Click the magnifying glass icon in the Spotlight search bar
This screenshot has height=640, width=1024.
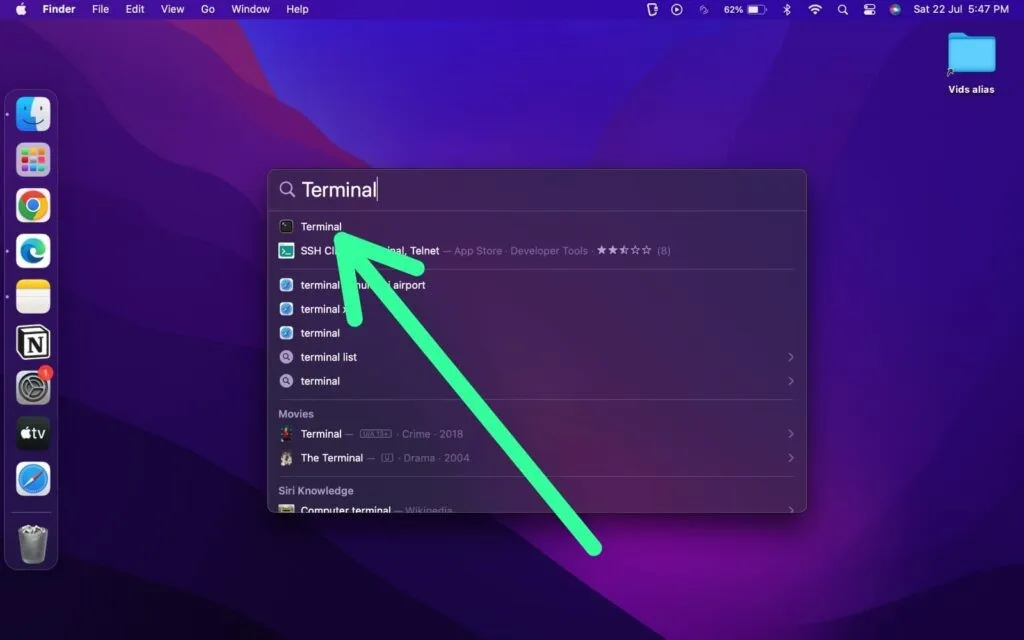287,189
